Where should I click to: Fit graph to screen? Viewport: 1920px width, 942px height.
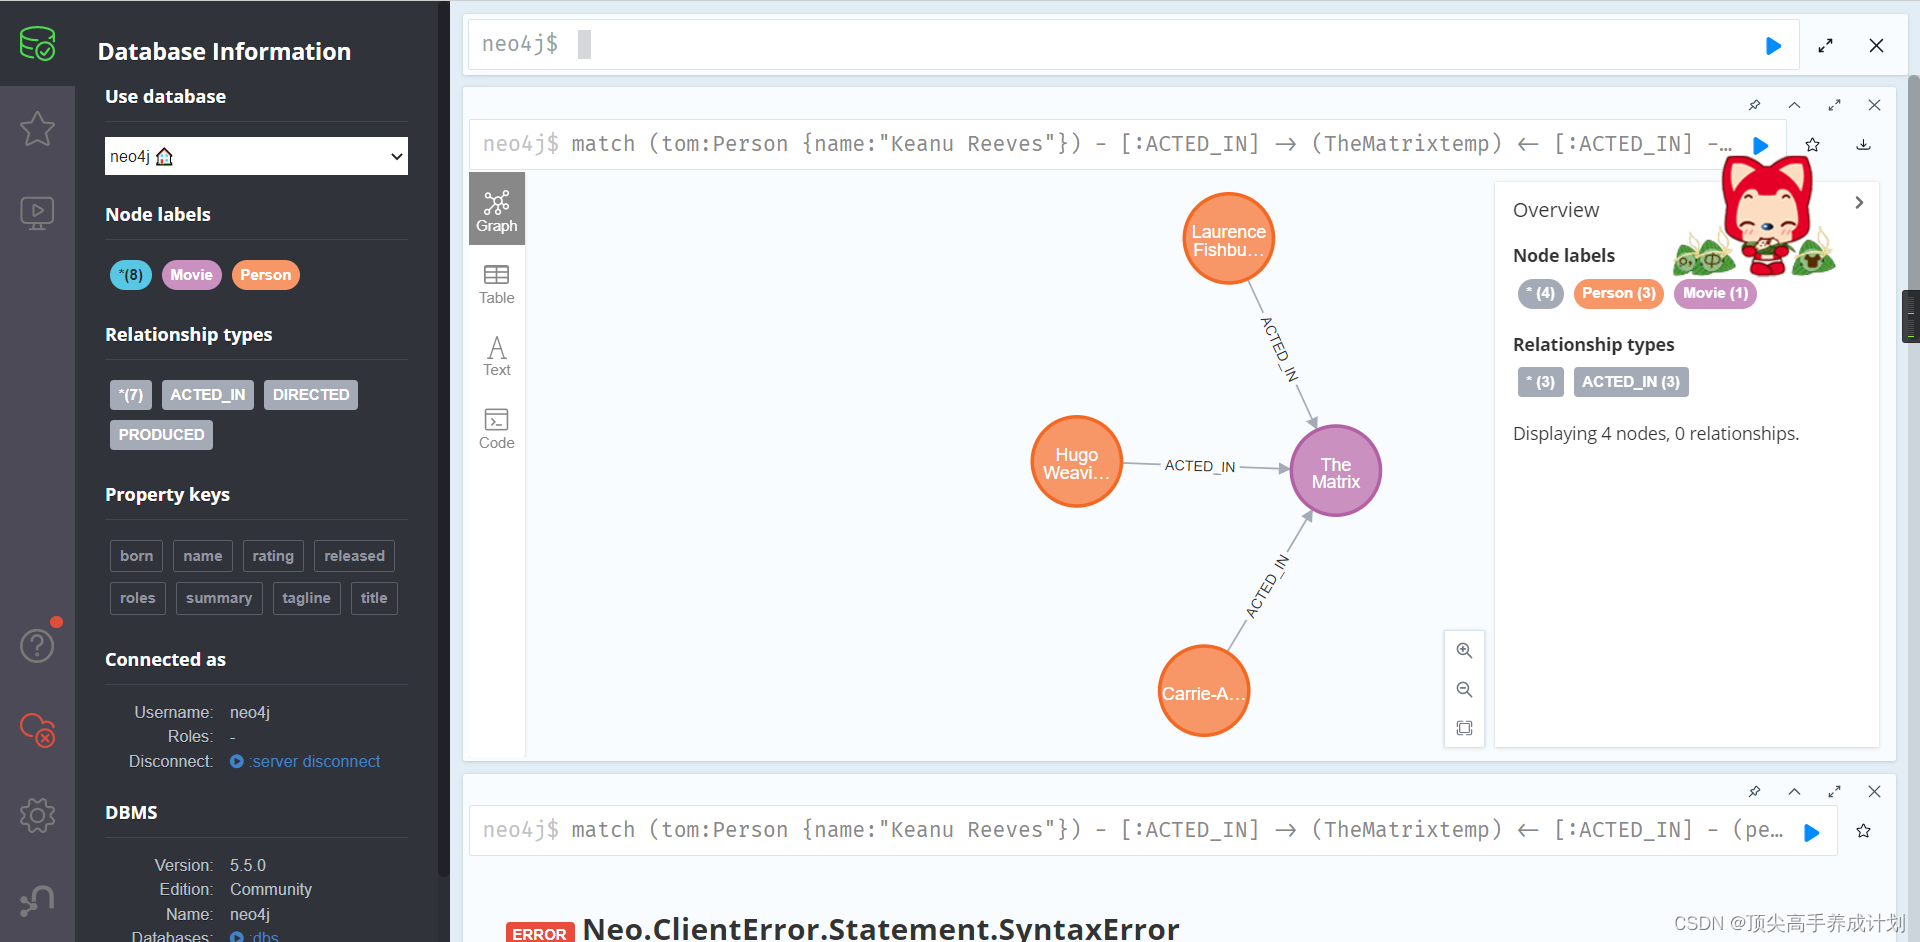pyautogui.click(x=1464, y=729)
